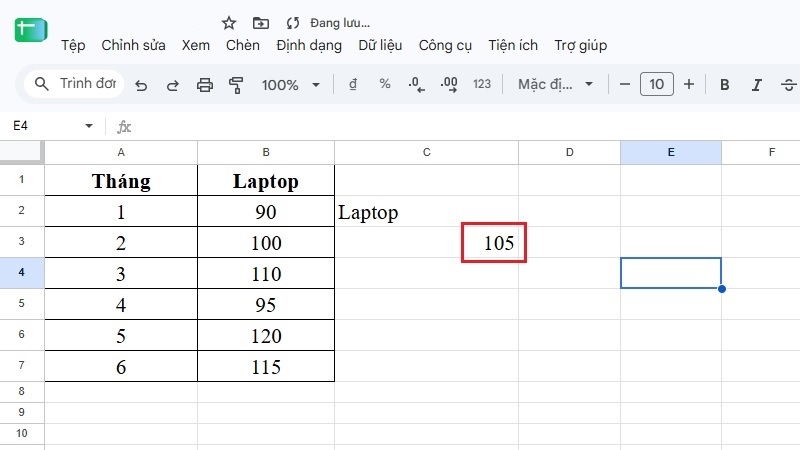Format as percent
Screen dimensions: 800x450
(385, 84)
